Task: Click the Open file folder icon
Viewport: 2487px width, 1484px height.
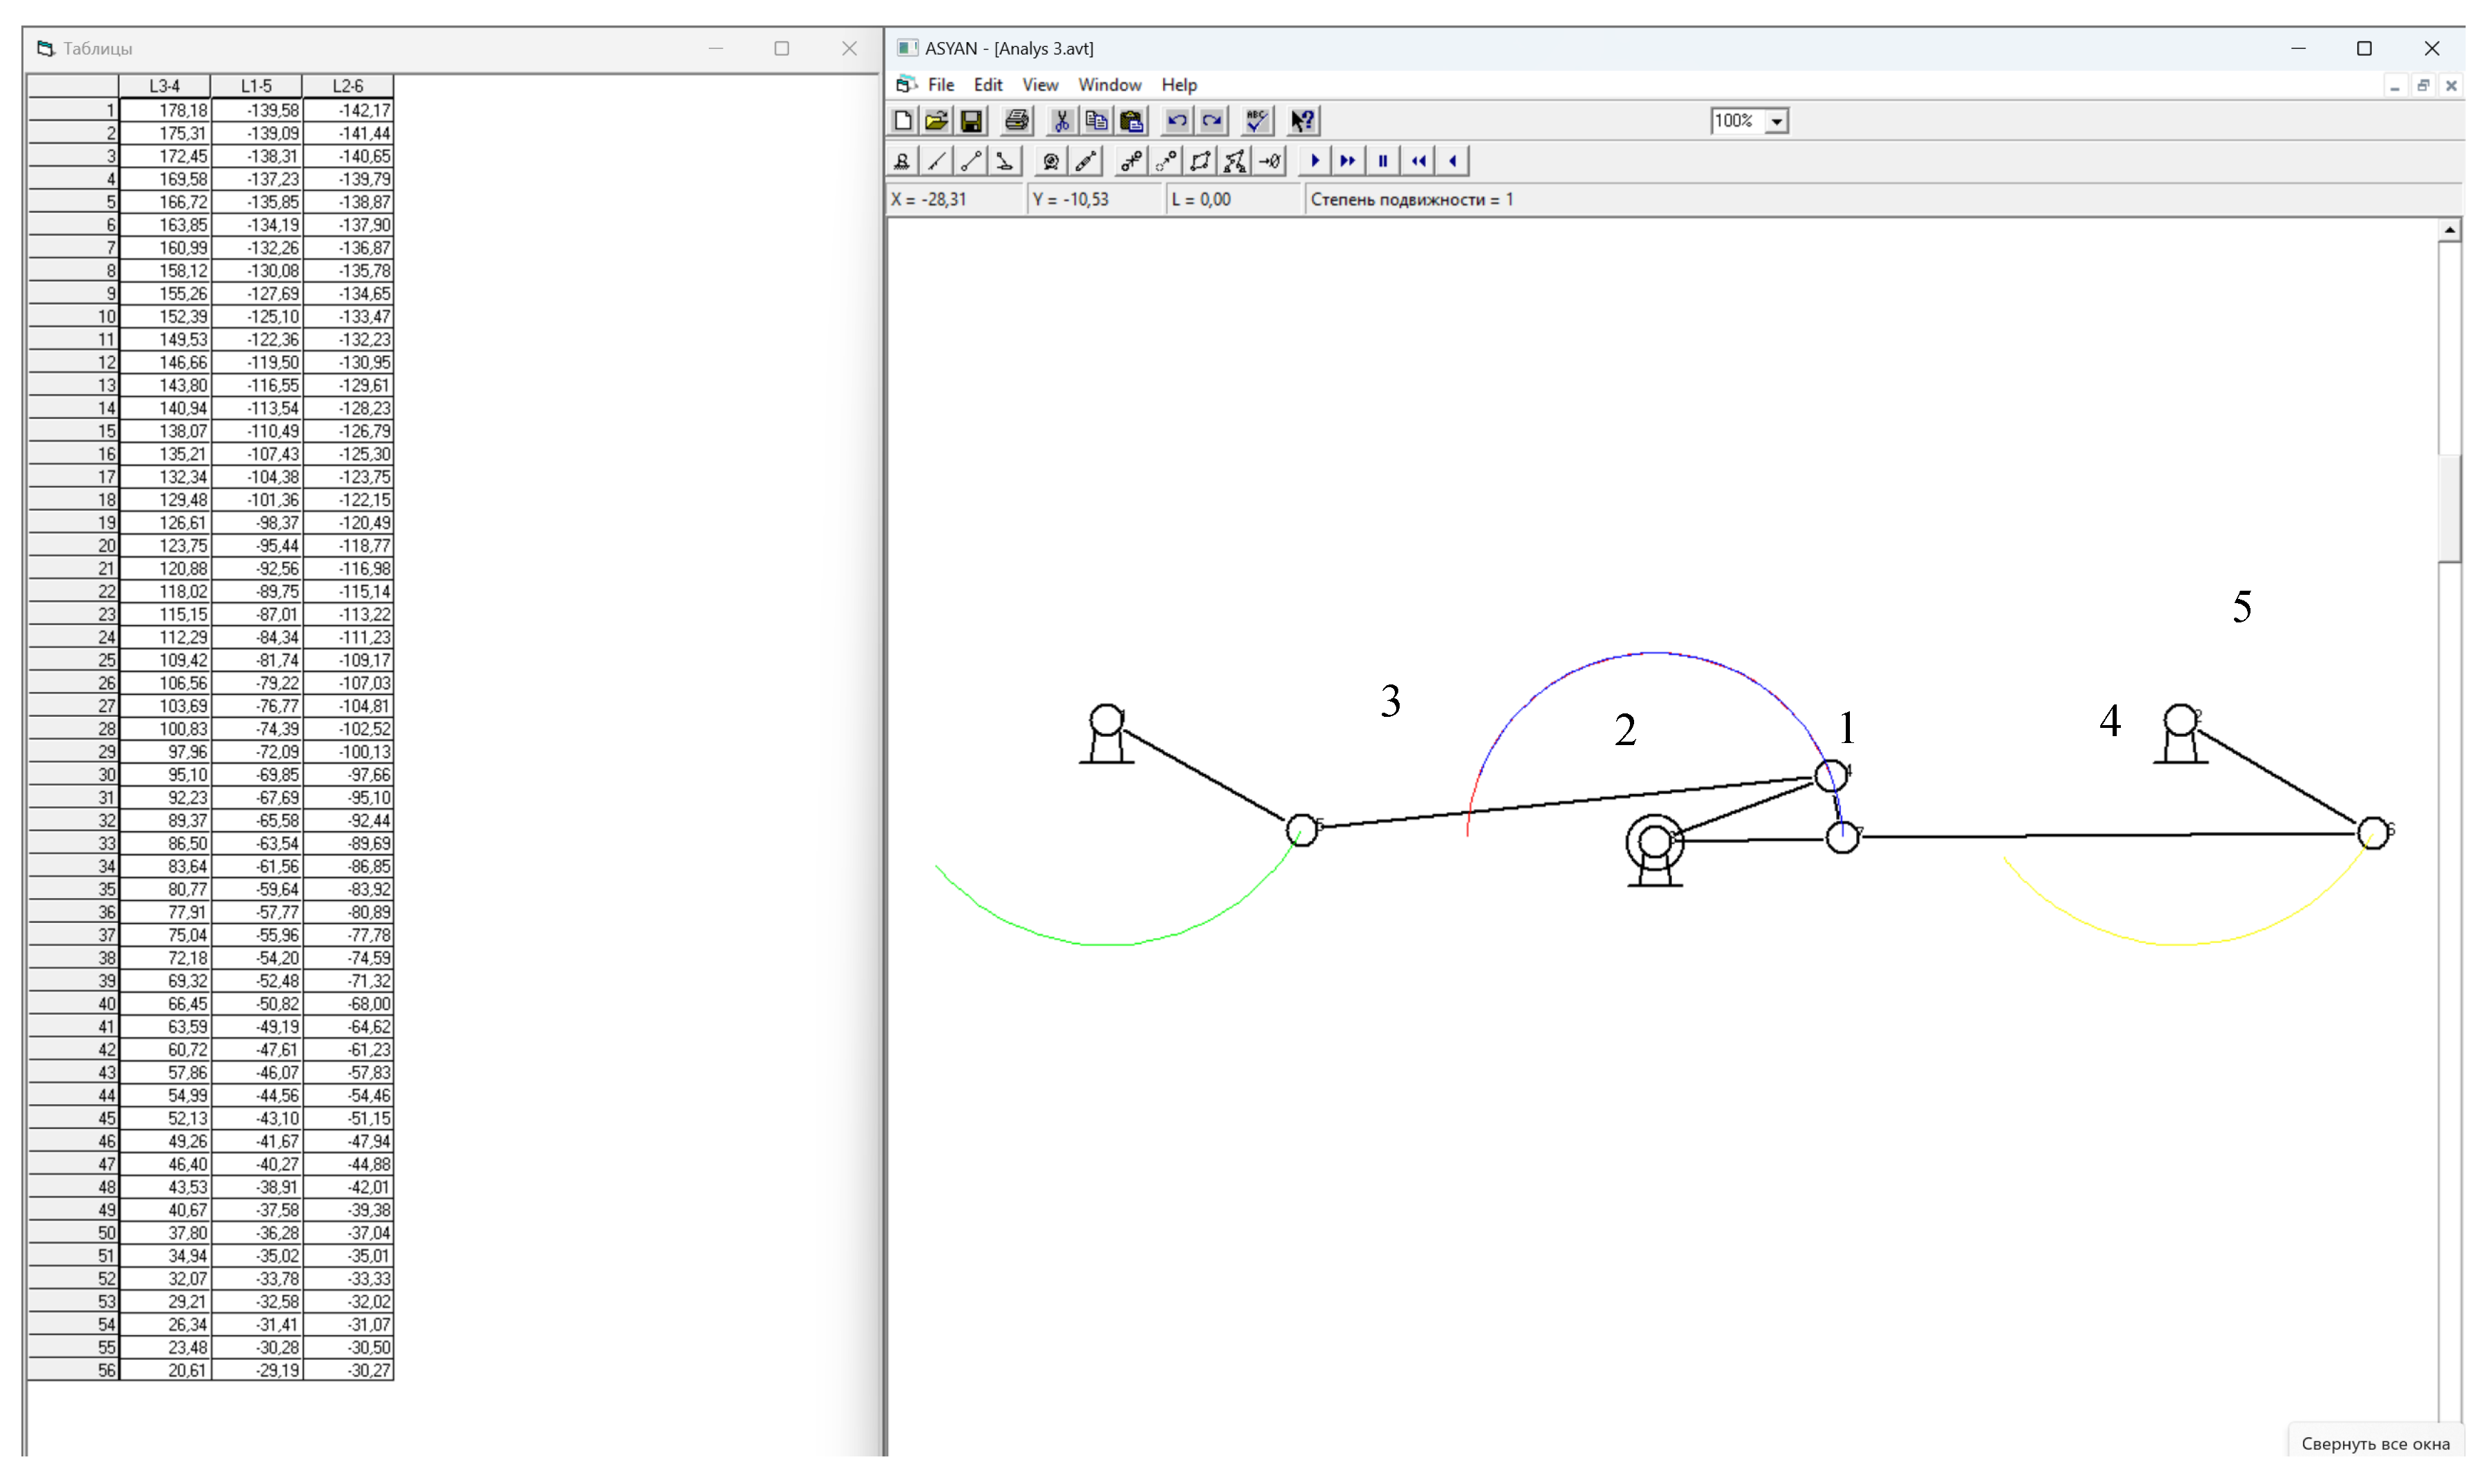Action: [x=936, y=121]
